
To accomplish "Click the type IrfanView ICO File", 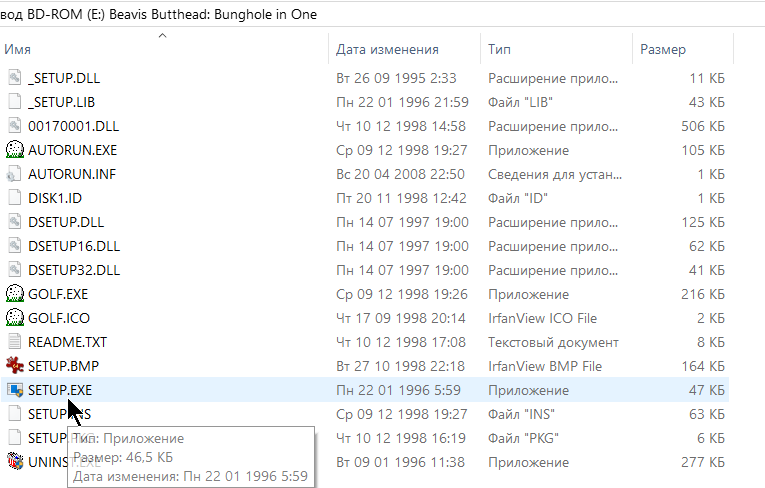I will pos(542,318).
